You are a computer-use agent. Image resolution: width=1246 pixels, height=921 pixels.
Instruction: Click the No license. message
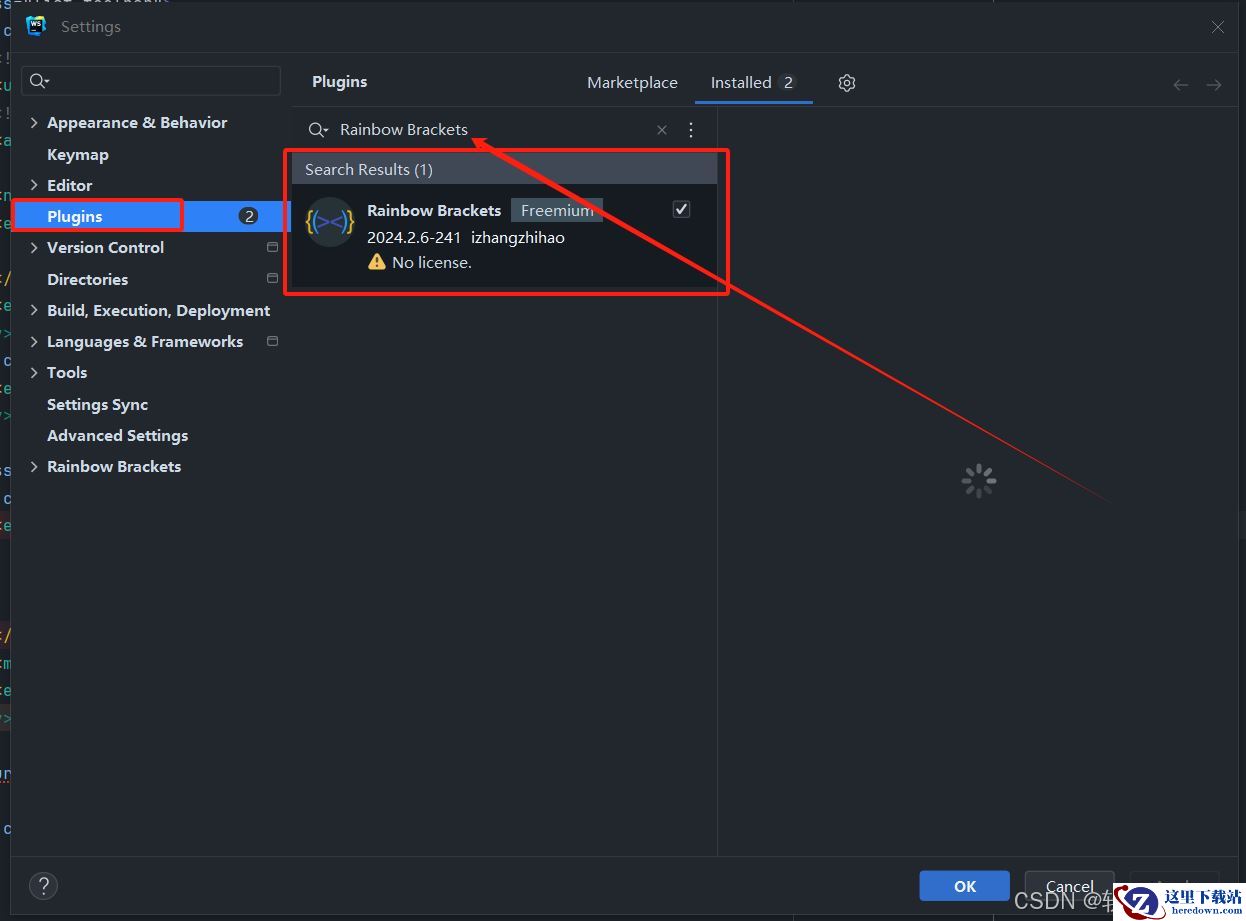pyautogui.click(x=432, y=262)
